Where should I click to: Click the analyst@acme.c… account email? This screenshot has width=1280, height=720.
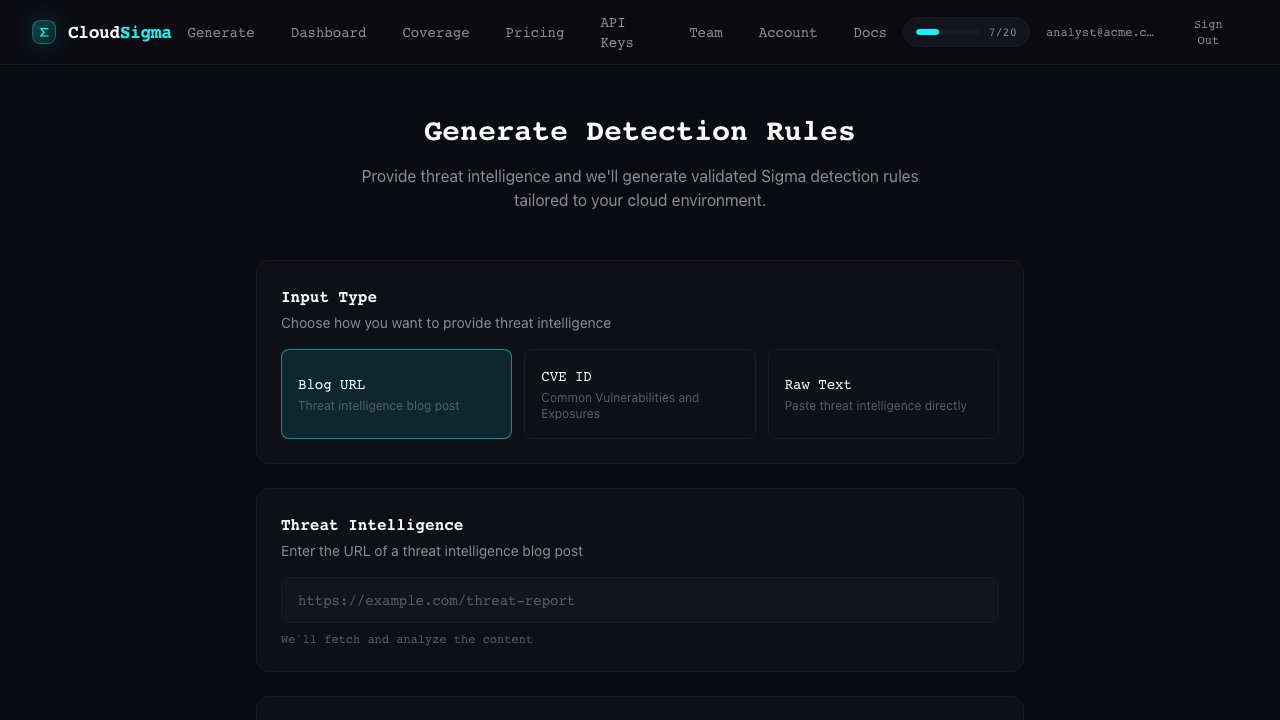[1100, 32]
